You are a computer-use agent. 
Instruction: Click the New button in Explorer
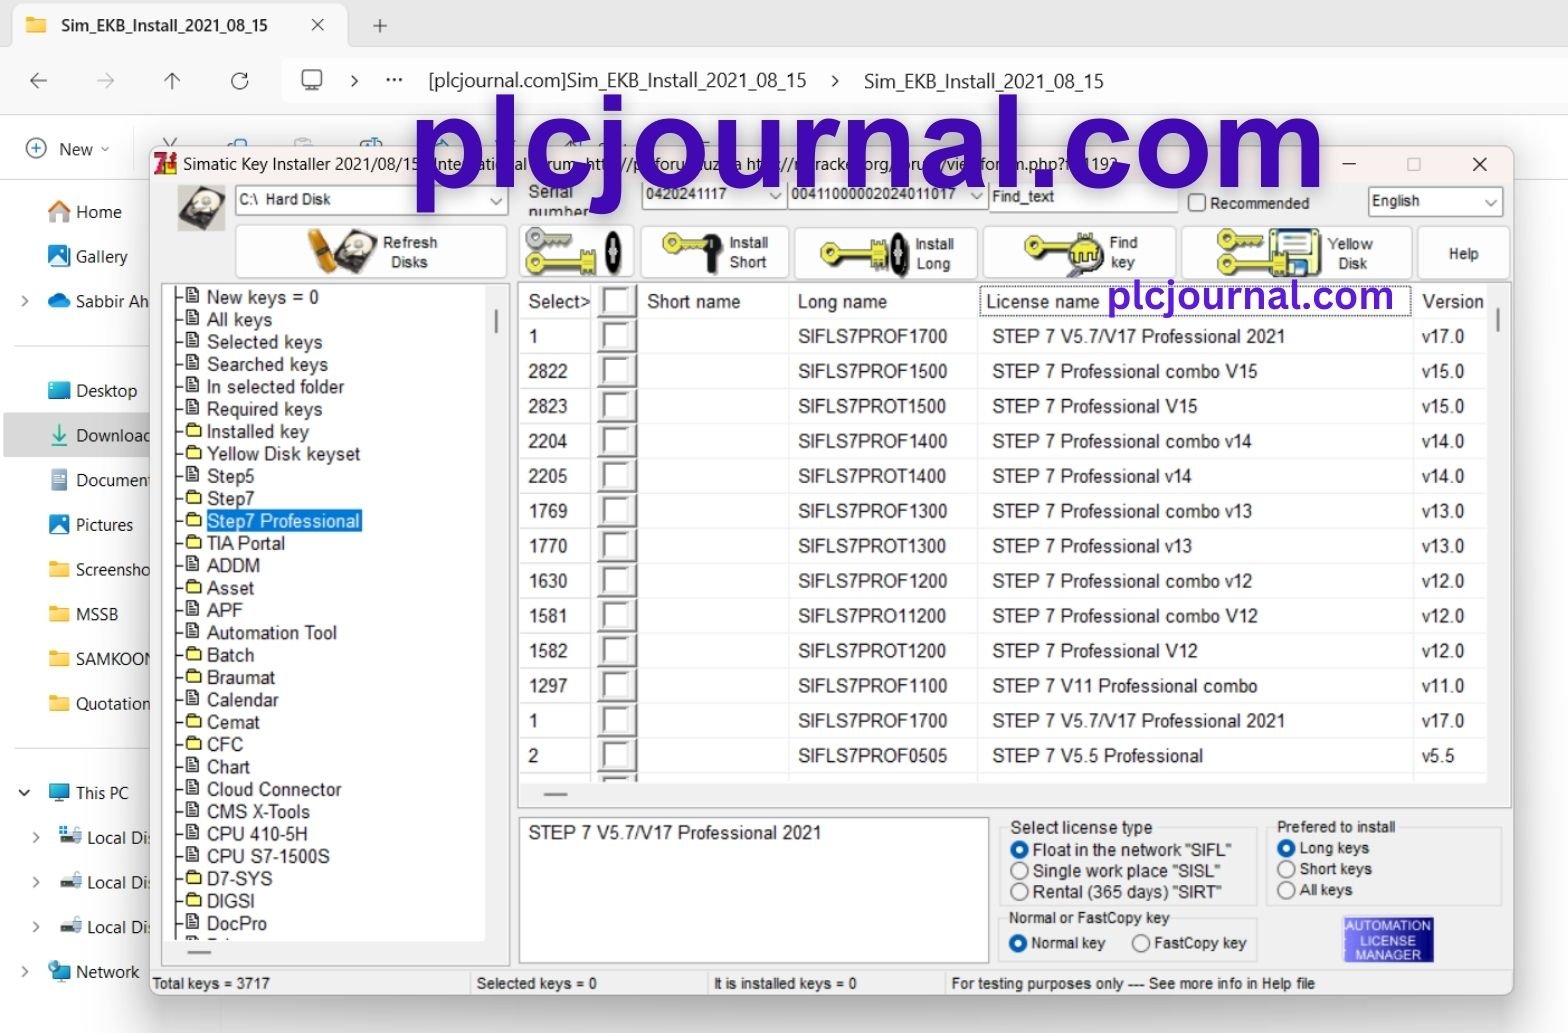coord(67,149)
